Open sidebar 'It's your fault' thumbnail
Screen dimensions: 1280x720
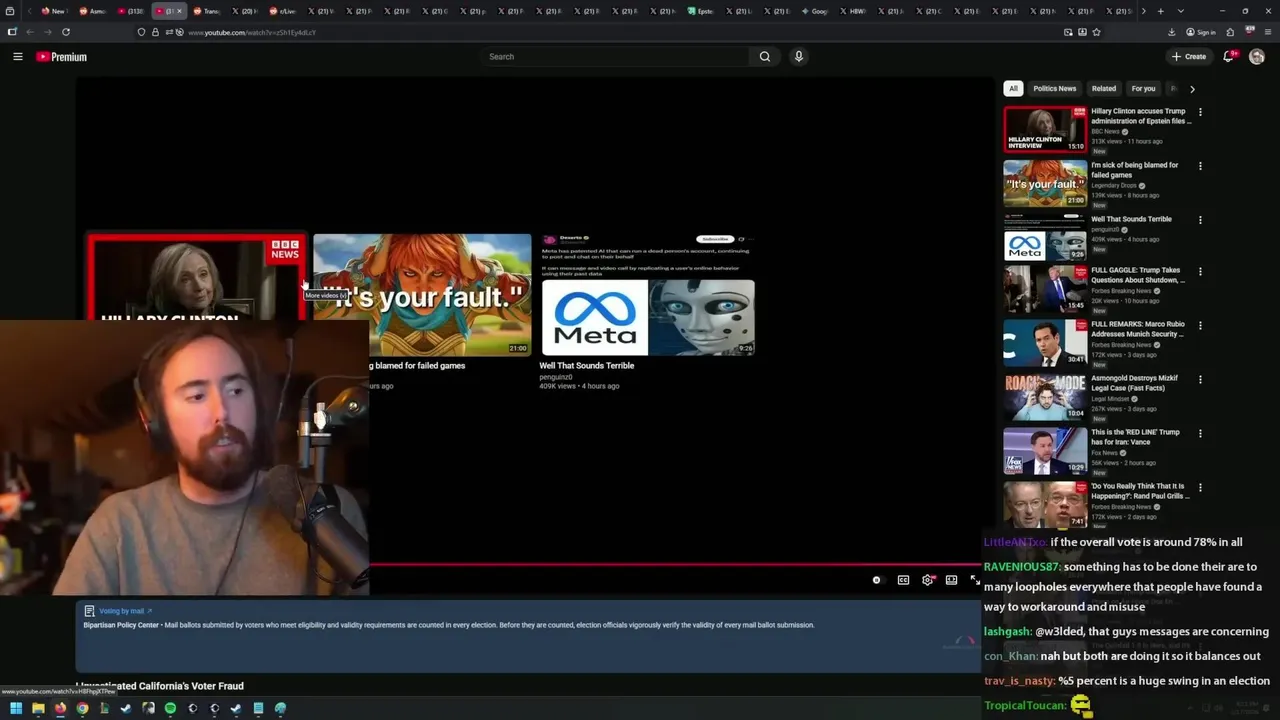pyautogui.click(x=1045, y=183)
